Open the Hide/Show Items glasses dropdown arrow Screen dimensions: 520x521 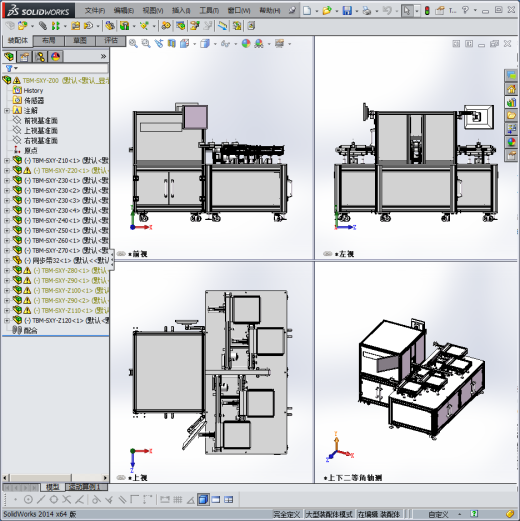pyautogui.click(x=235, y=44)
